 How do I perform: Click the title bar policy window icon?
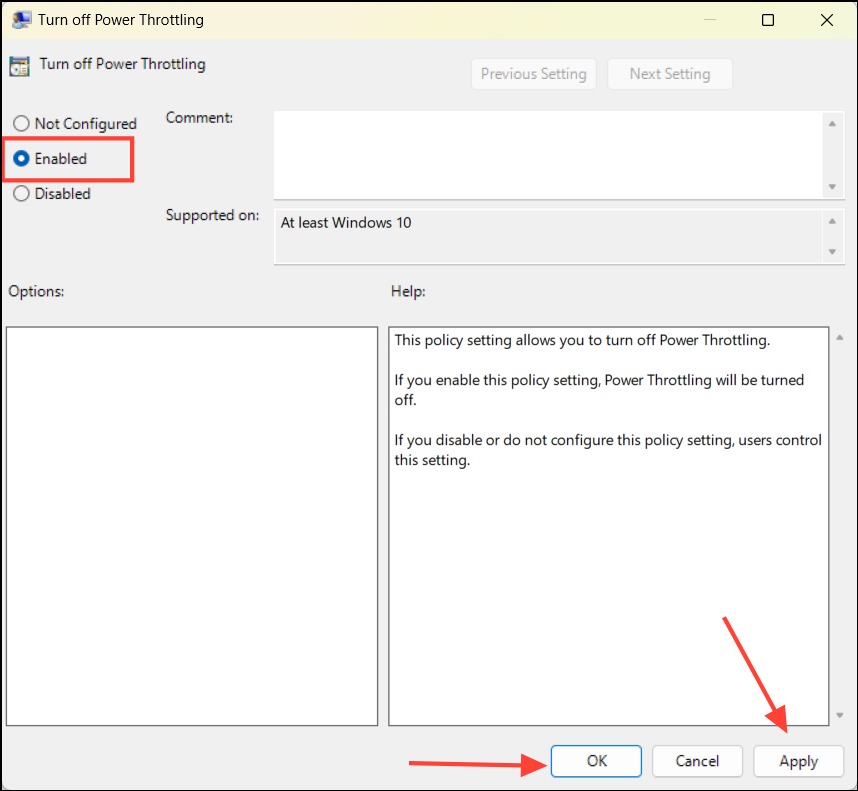(21, 20)
